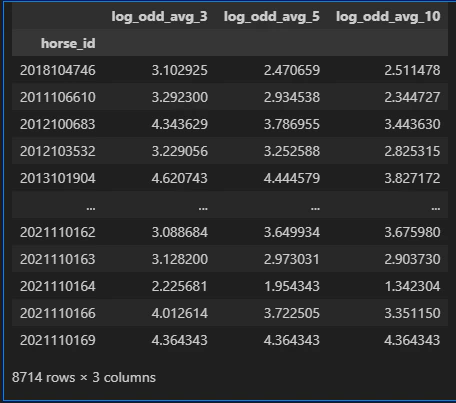Select the log_odd_avg_10 column header

coord(388,16)
